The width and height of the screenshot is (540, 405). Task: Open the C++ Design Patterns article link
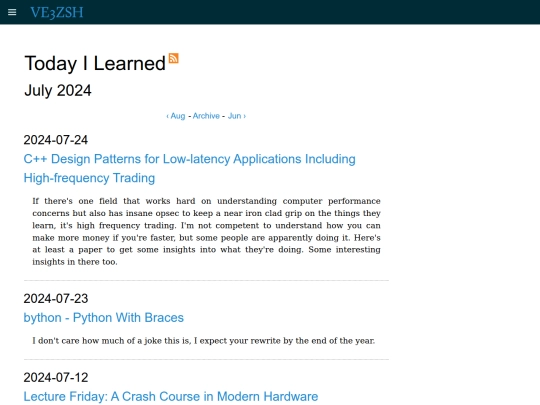tap(189, 168)
